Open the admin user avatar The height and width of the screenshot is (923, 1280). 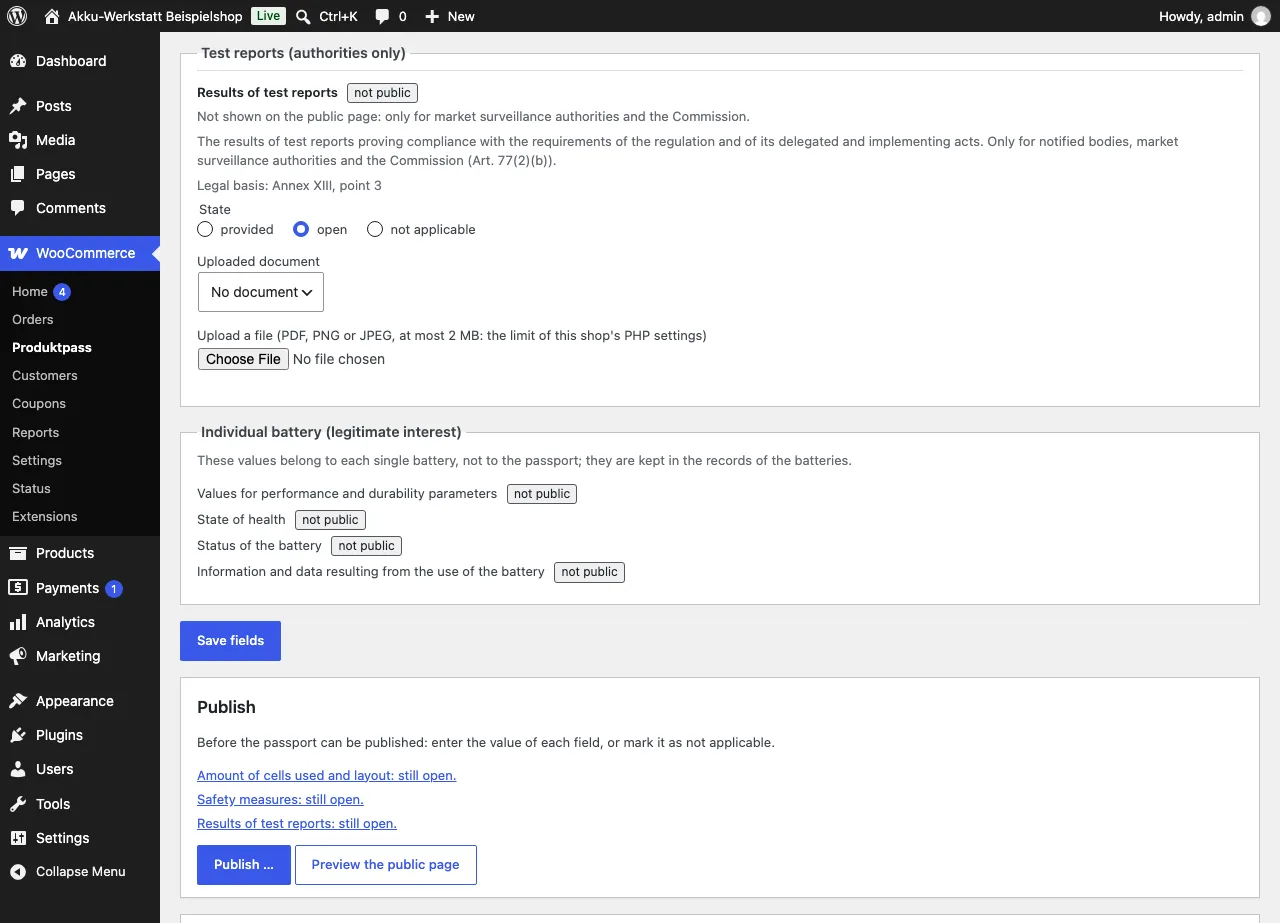coord(1261,16)
